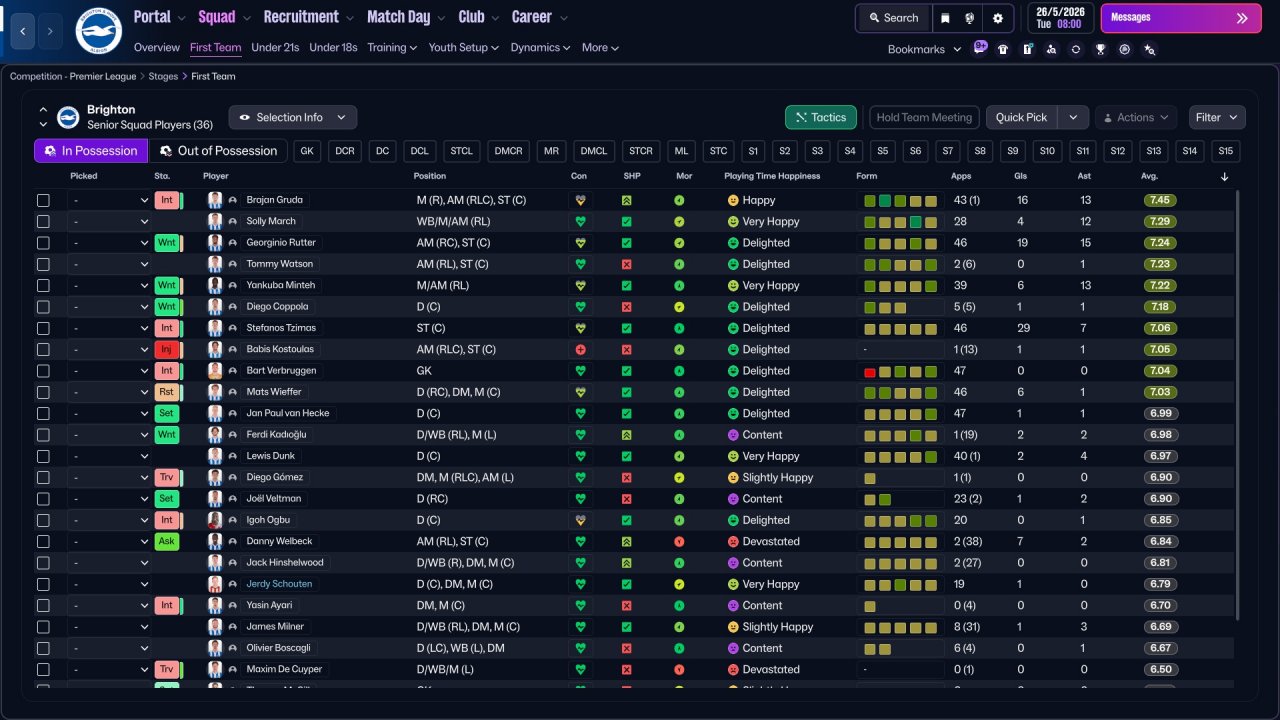Open the Picked dropdown for Georginio Rutter
1280x720 pixels.
[x=109, y=243]
